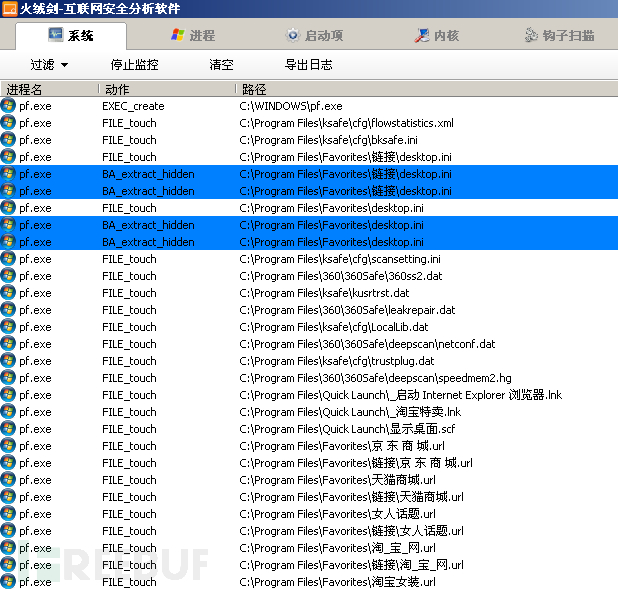
Task: Click the process icon of the Favorites\天猫商城.url row
Action: pos(8,479)
